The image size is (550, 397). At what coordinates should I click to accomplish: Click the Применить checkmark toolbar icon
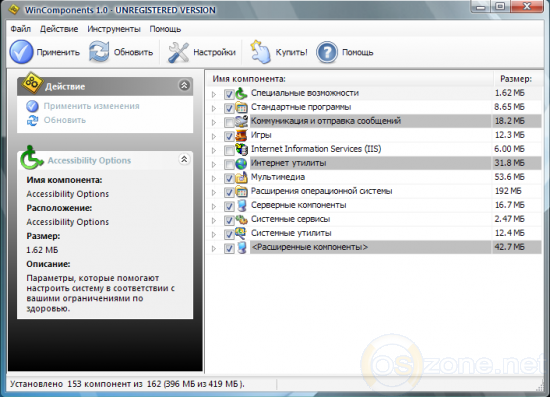pos(21,52)
